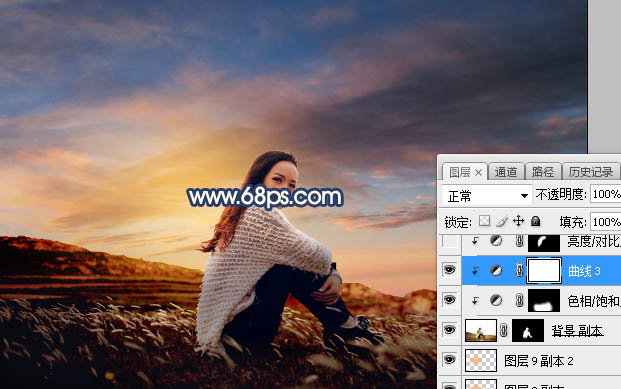
Task: Toggle lock position move icon
Action: coord(518,221)
